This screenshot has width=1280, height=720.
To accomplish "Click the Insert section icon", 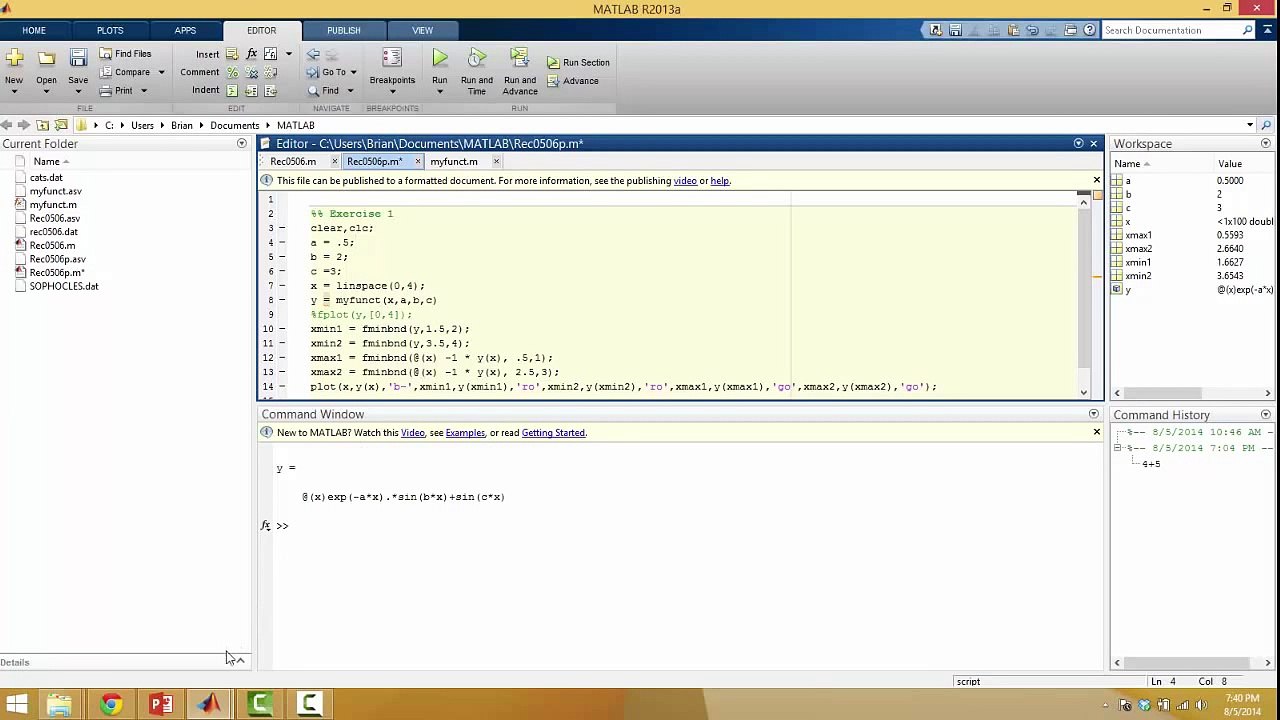I will pos(232,54).
